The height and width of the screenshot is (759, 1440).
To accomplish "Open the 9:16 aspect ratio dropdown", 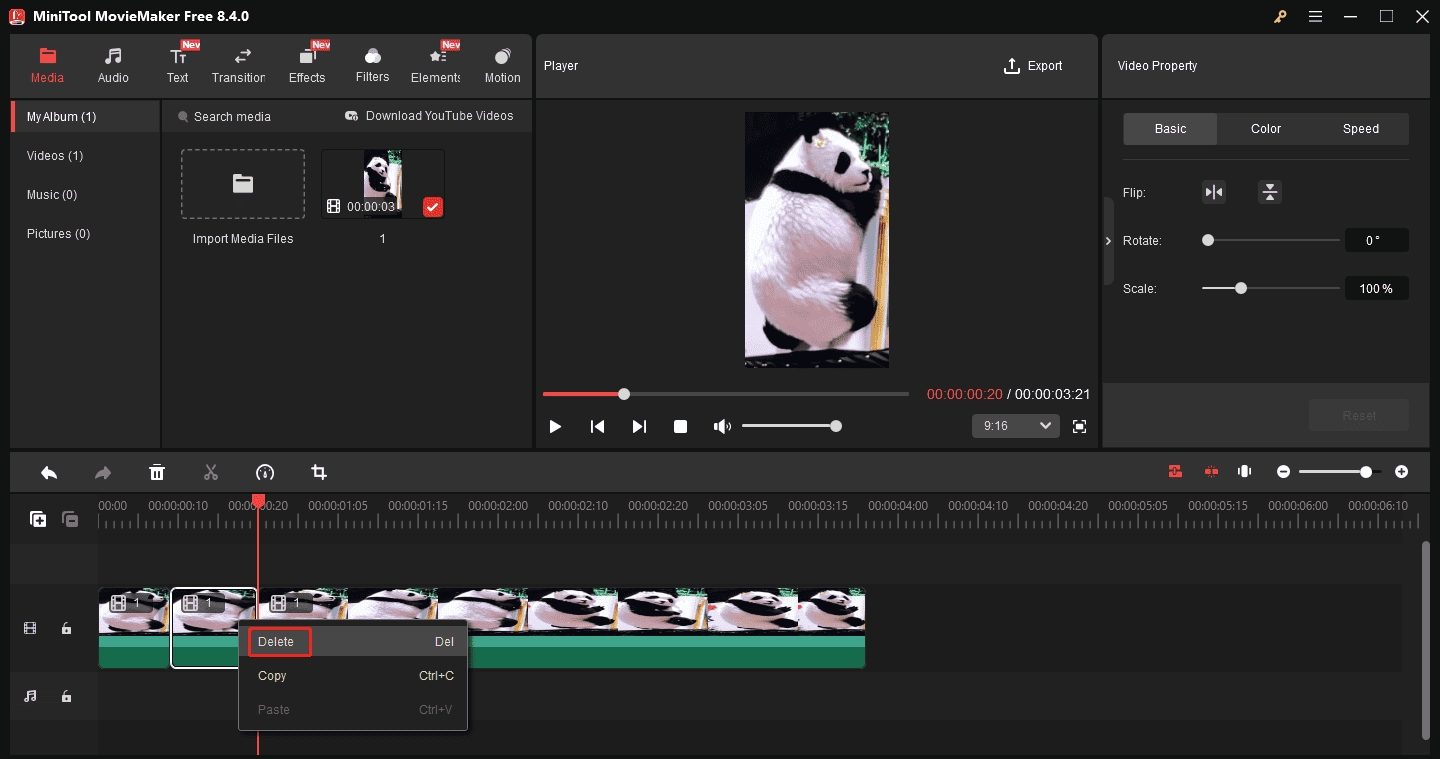I will point(1015,425).
